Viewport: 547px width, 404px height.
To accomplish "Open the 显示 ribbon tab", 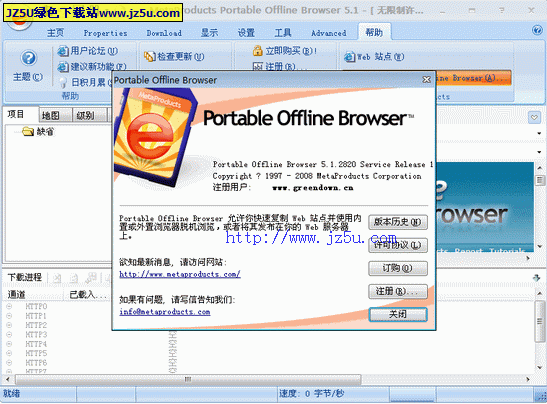I will (209, 33).
